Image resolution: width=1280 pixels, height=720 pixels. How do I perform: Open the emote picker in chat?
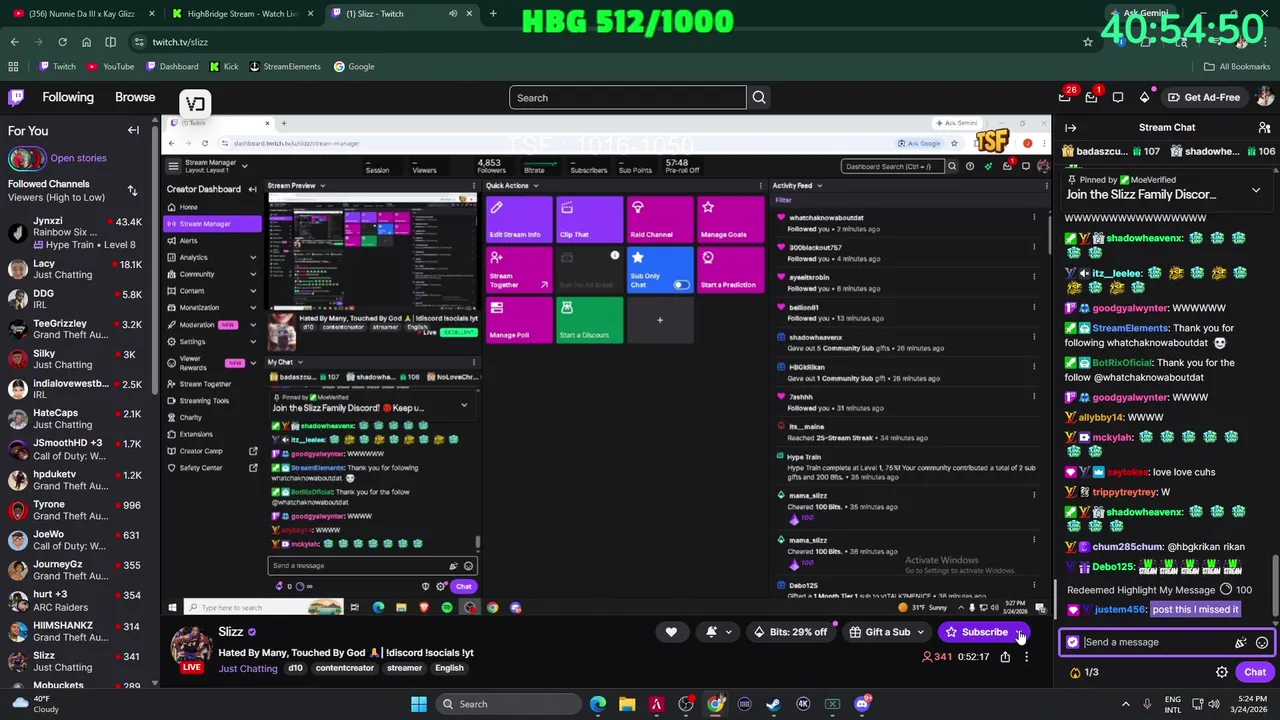point(1262,643)
